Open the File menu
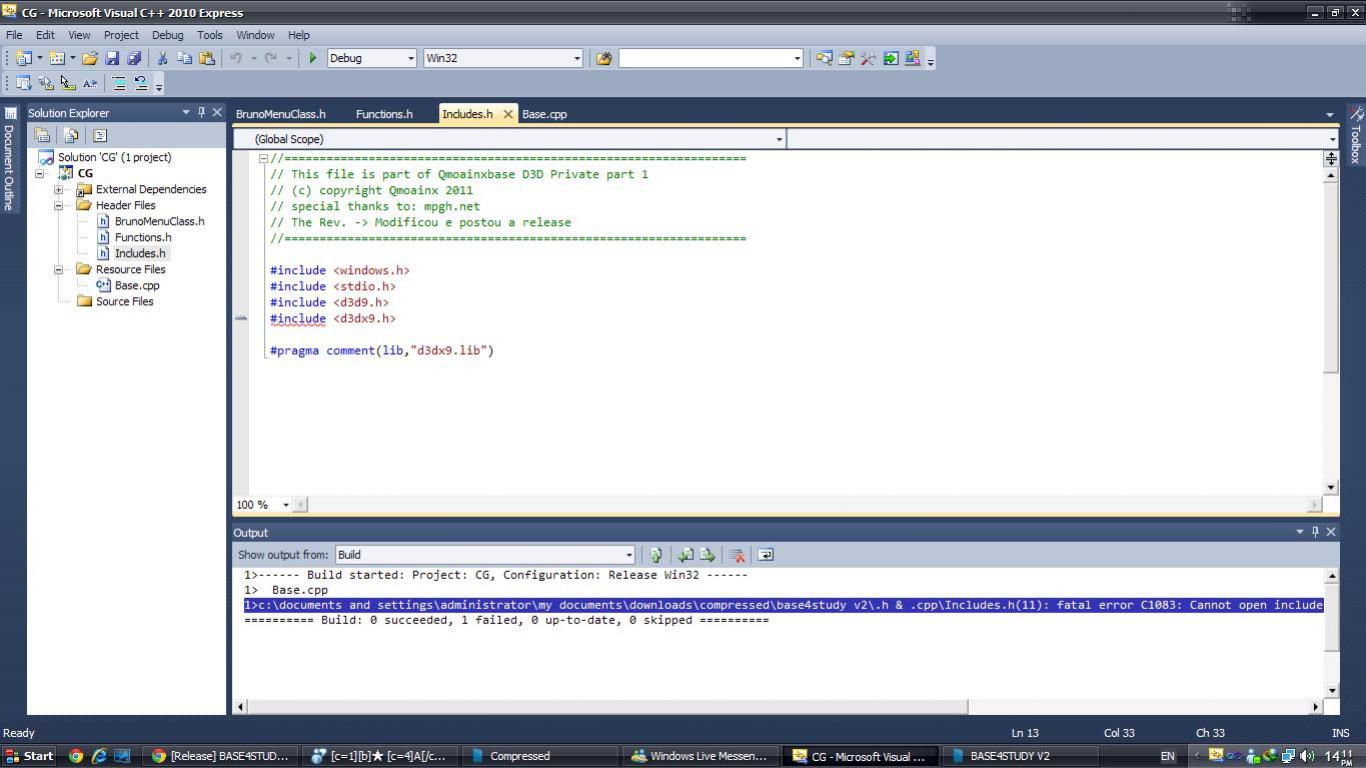 click(14, 35)
